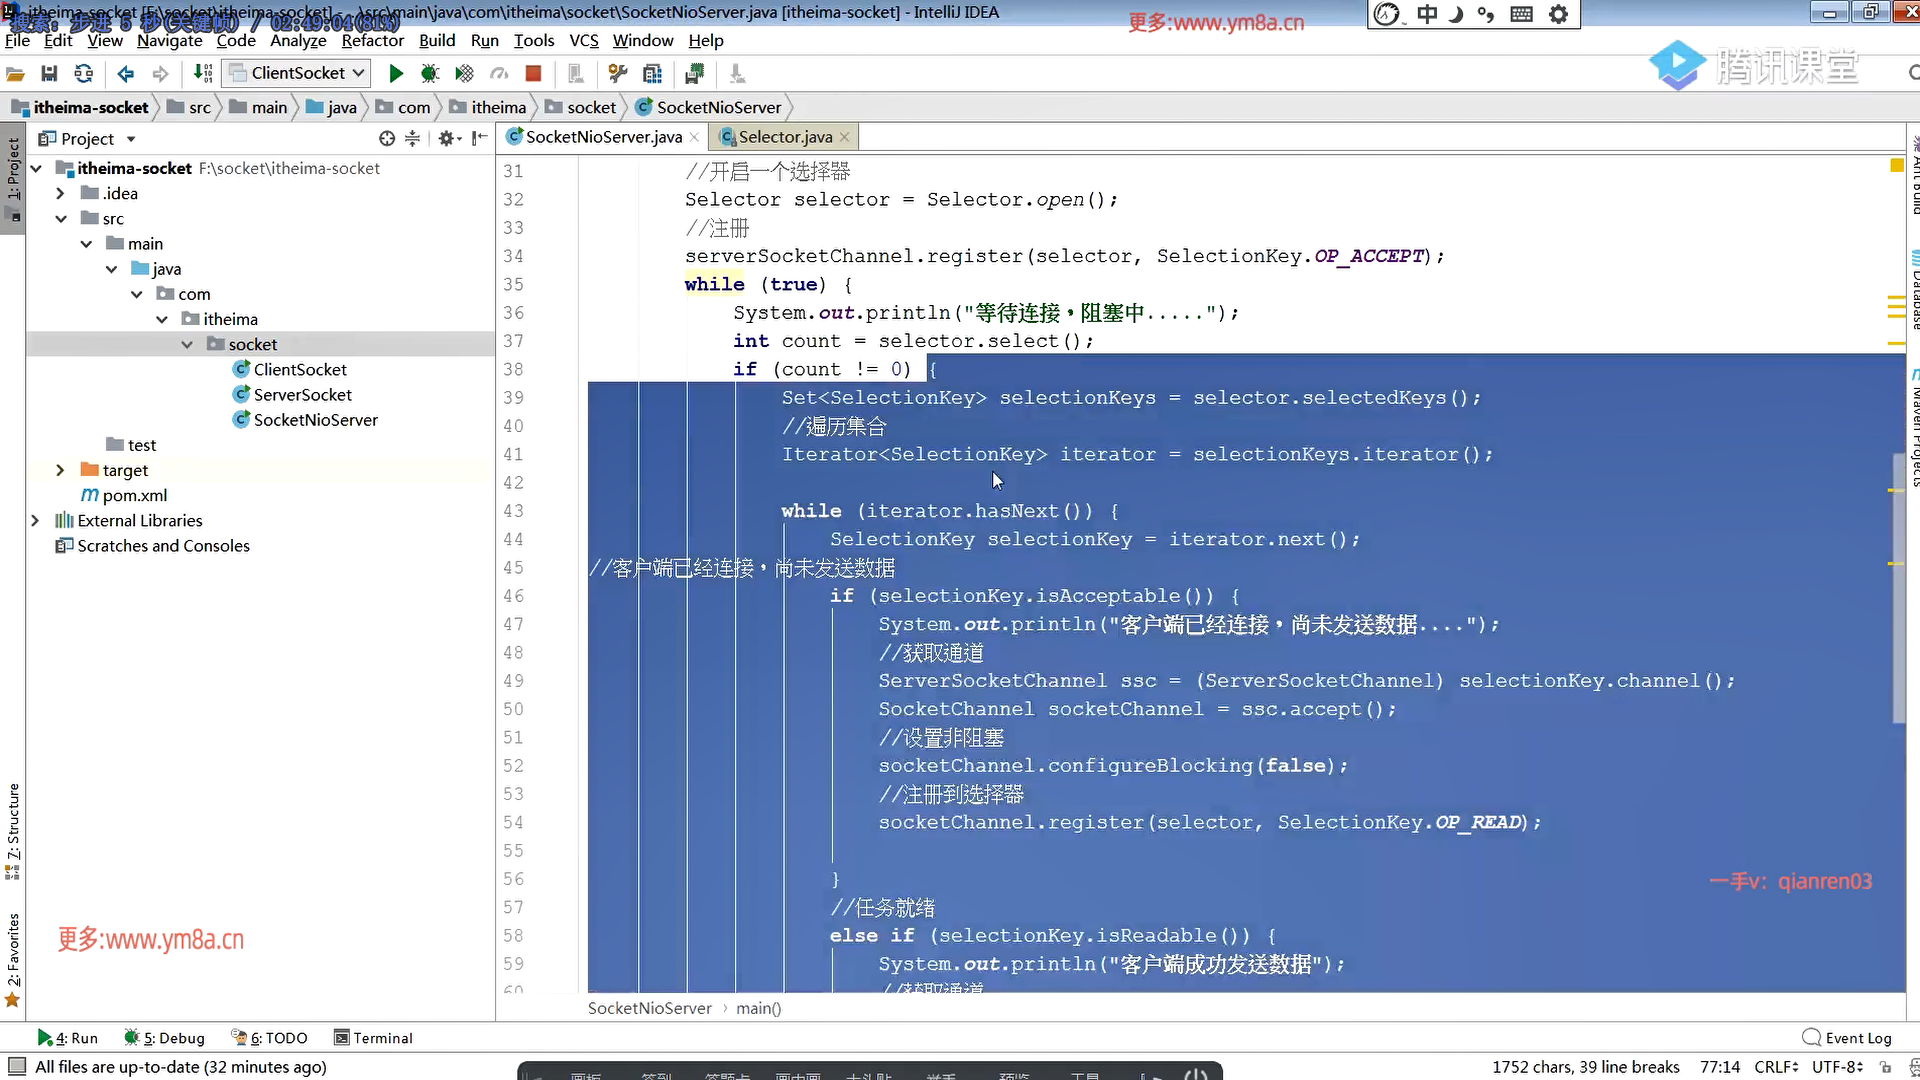Open the Event Log
Image resolution: width=1920 pixels, height=1080 pixels.
[1847, 1038]
